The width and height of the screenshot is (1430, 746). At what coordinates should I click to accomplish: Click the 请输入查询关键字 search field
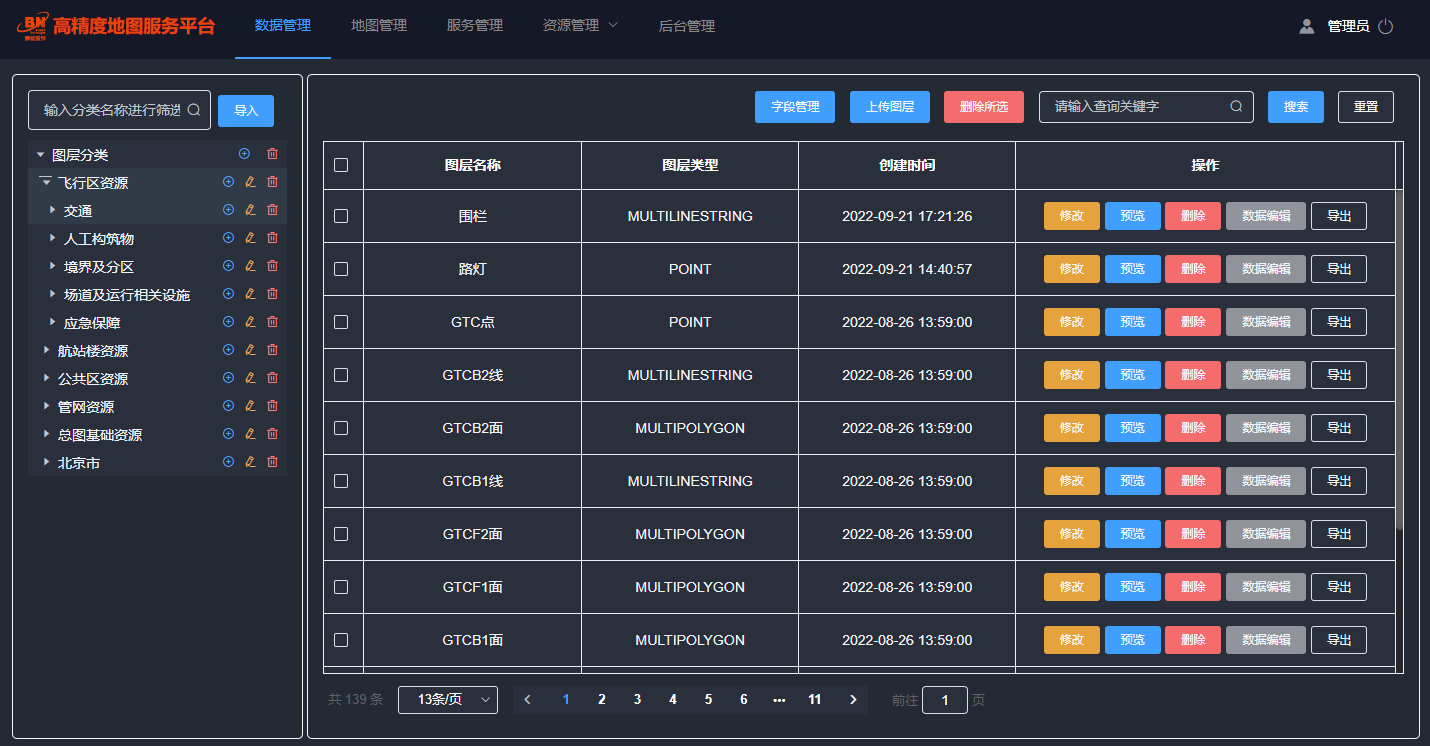(1135, 107)
